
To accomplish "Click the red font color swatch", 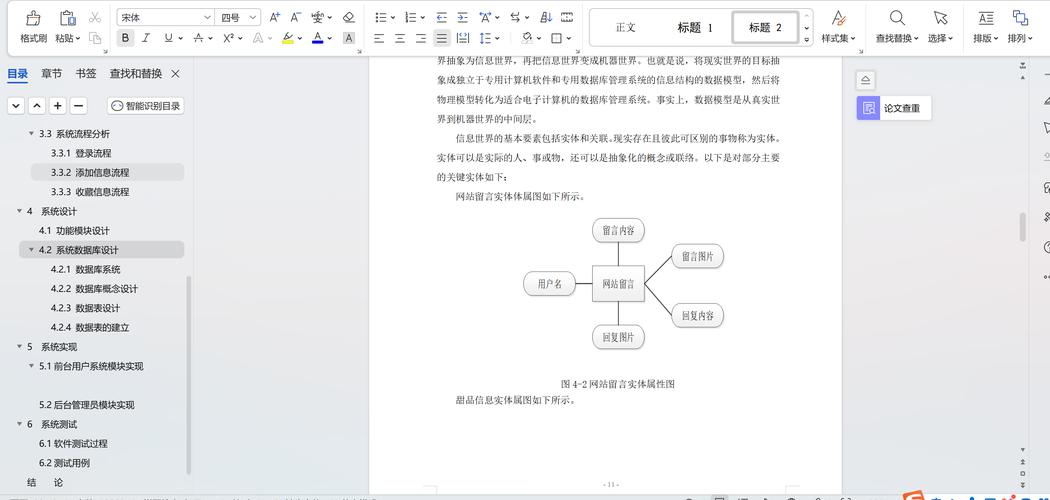I will click(317, 38).
